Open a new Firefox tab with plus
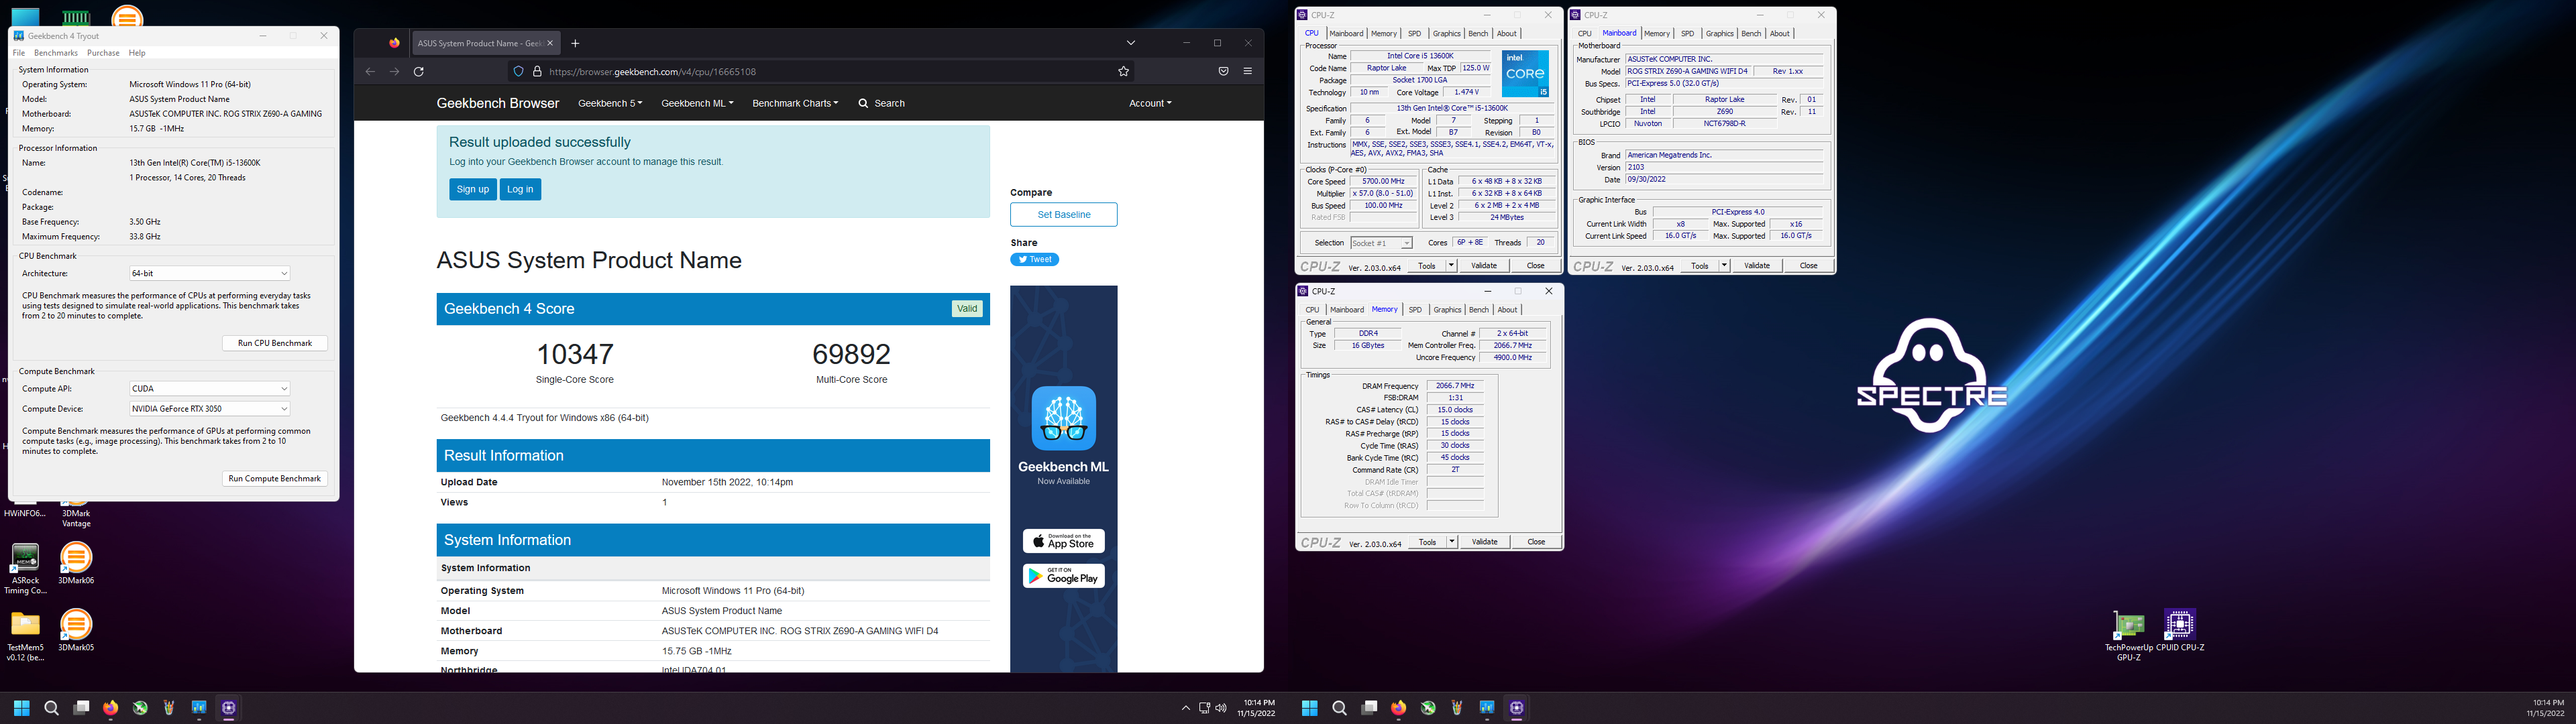 575,43
